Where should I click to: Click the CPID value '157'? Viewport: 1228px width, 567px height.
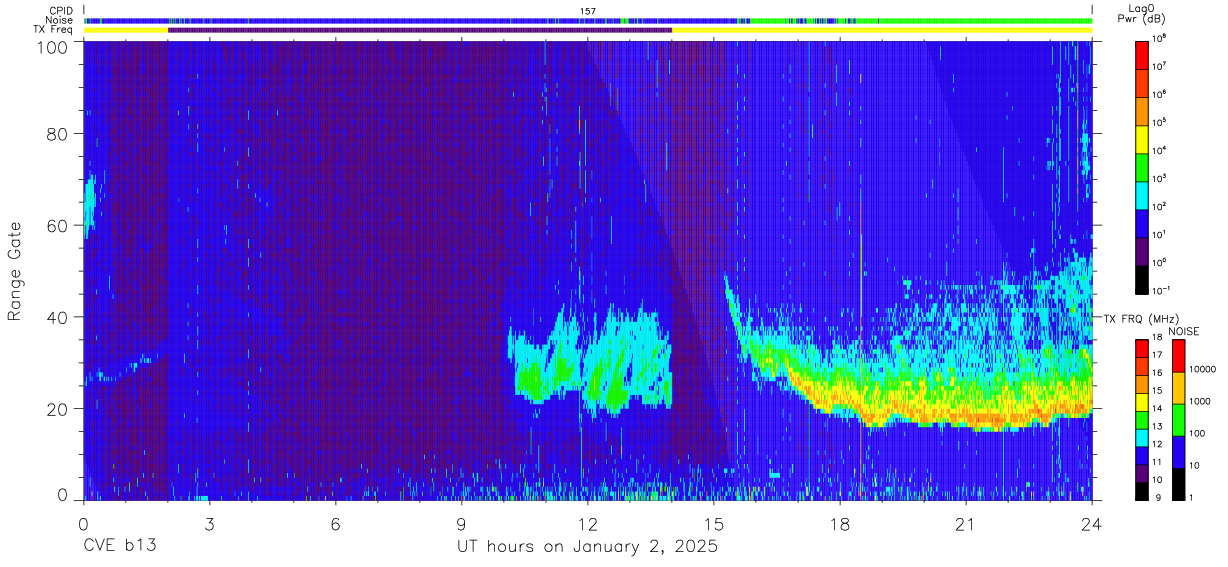588,11
